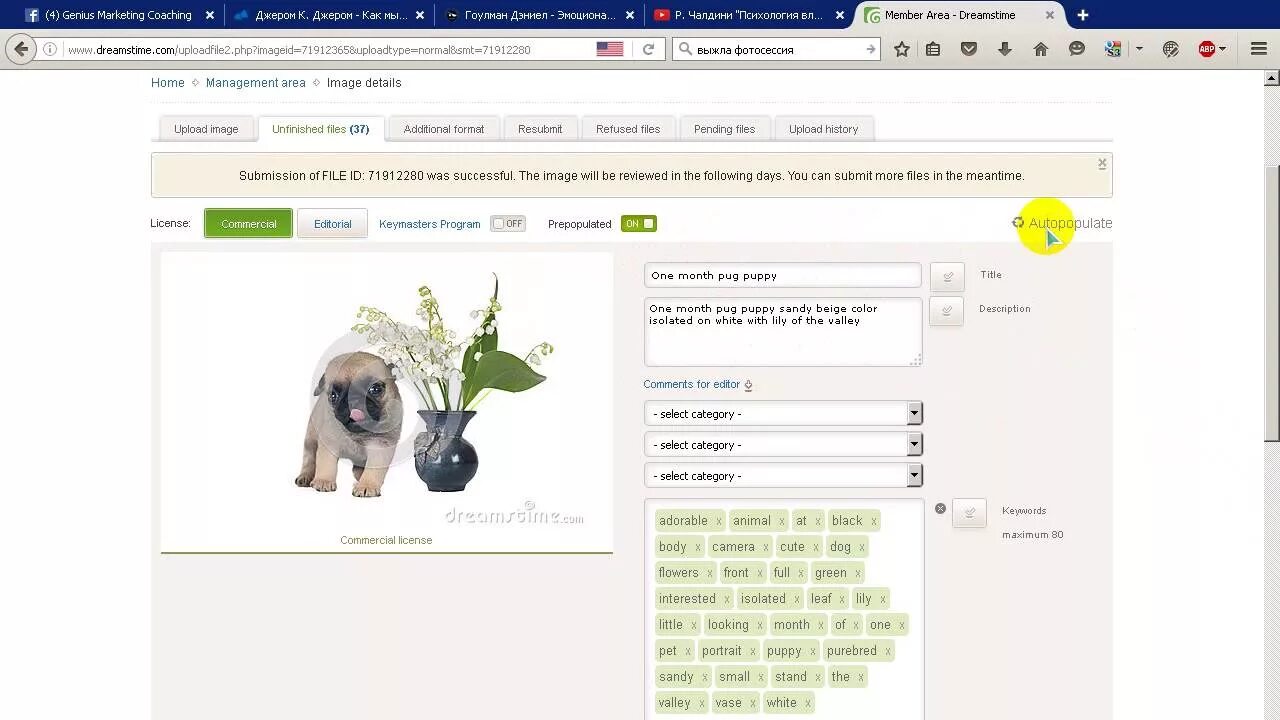Open the Unfinished files (37) tab
Viewport: 1280px width, 720px height.
click(320, 129)
